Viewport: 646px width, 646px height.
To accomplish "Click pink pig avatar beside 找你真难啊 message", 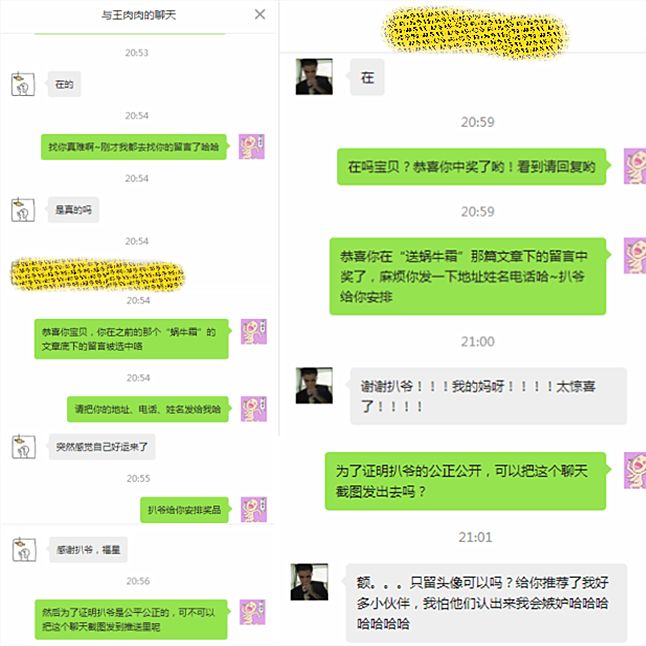I will coord(252,146).
